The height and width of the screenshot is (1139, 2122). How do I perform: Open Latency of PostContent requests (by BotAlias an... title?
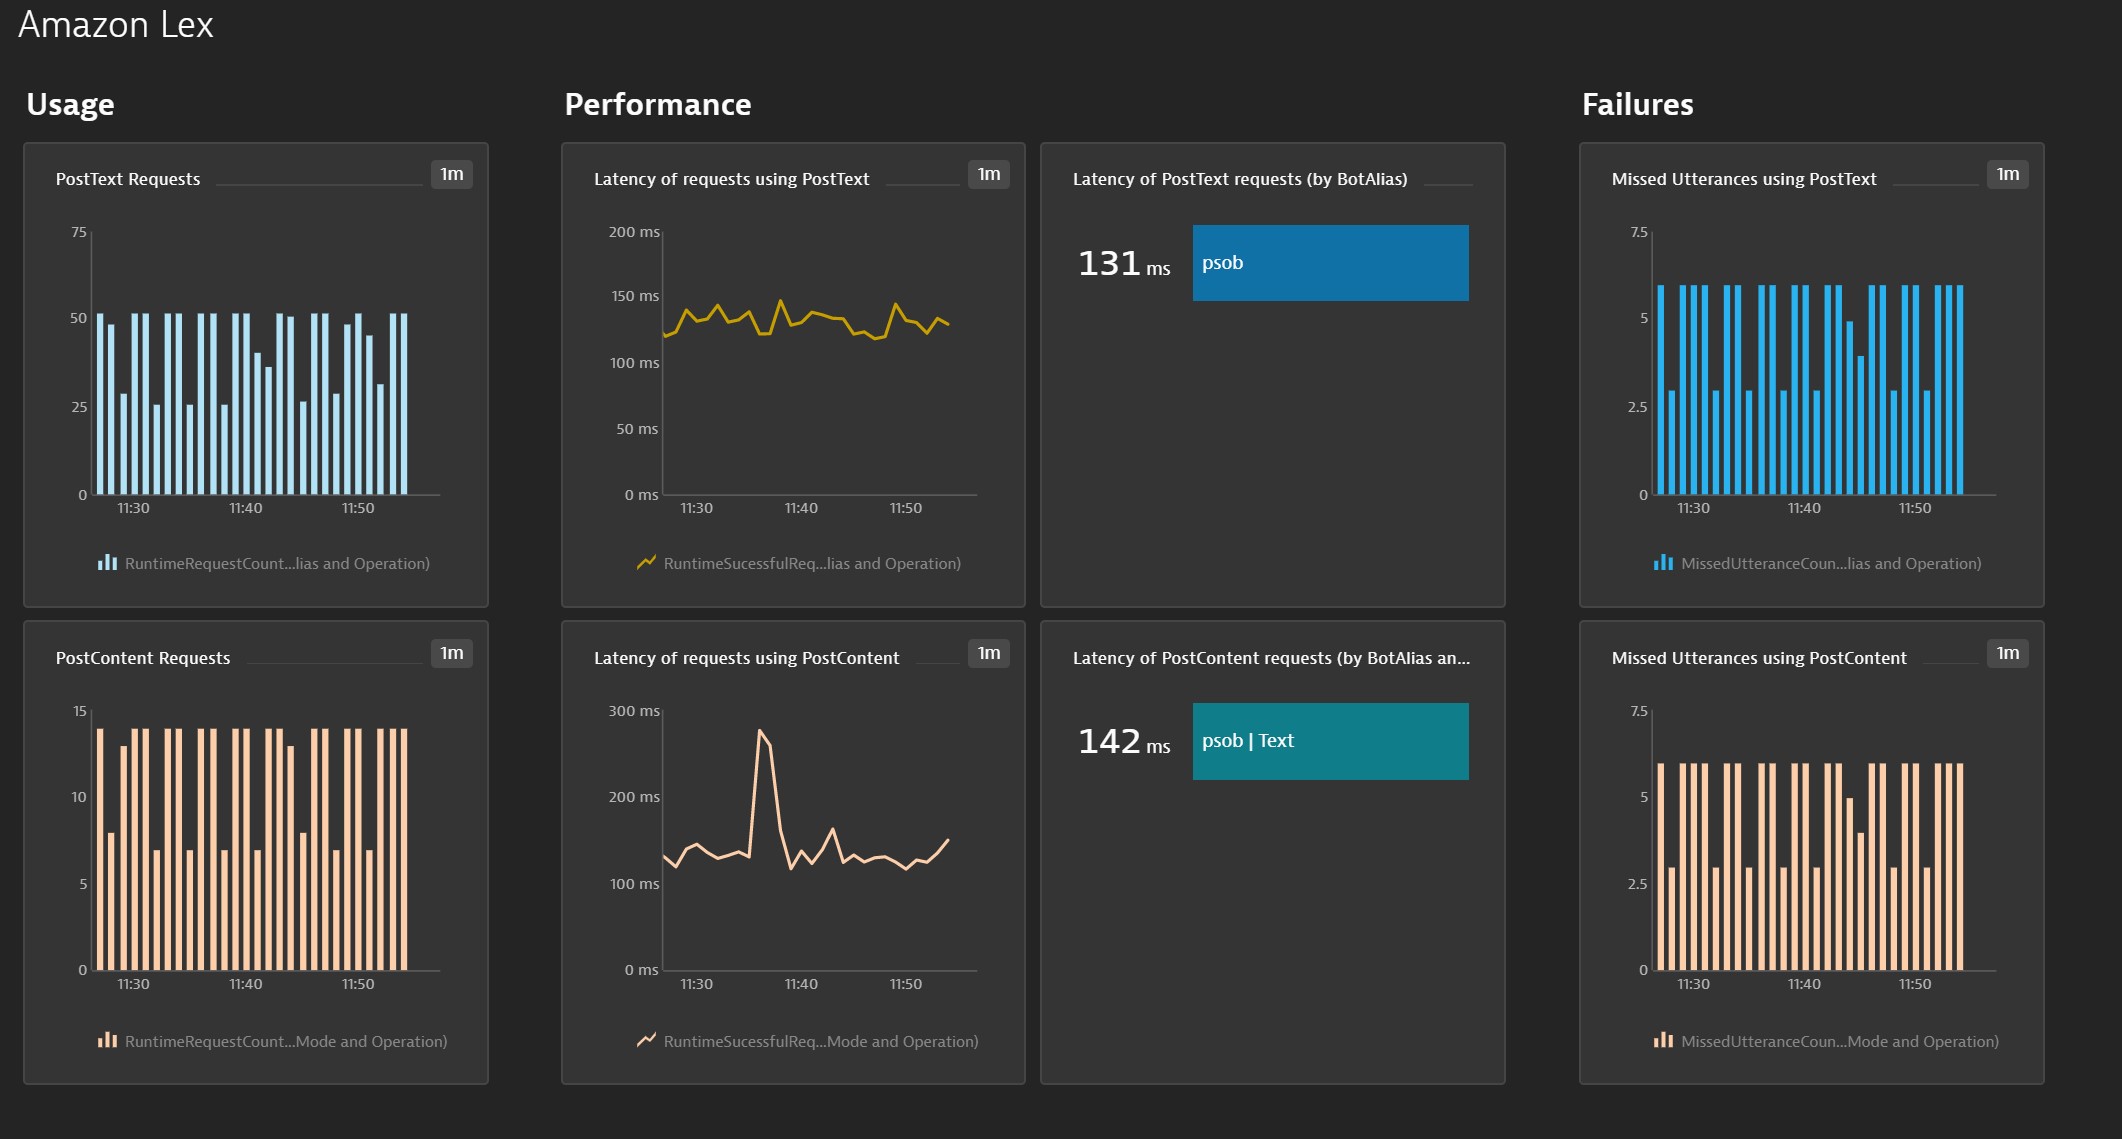(1271, 658)
